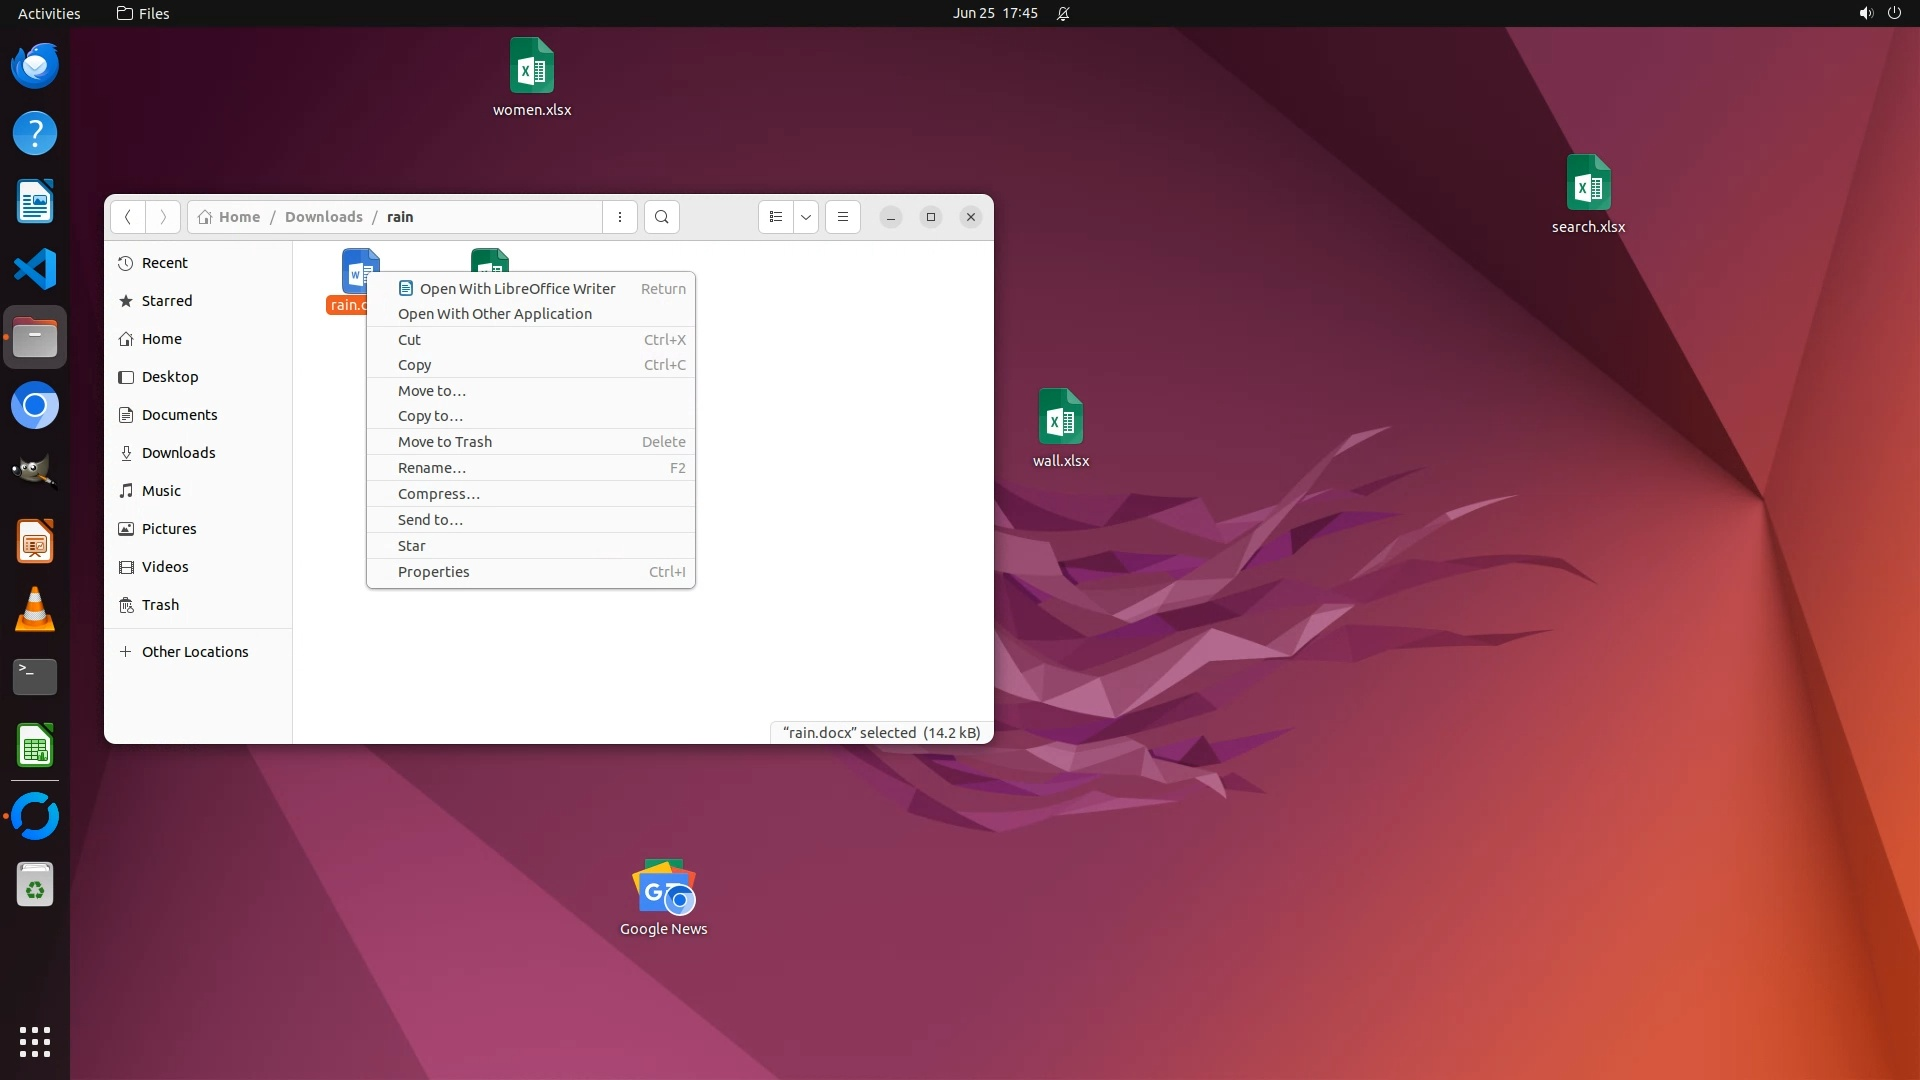Click Other Locations in sidebar
1920x1080 pixels.
[194, 652]
